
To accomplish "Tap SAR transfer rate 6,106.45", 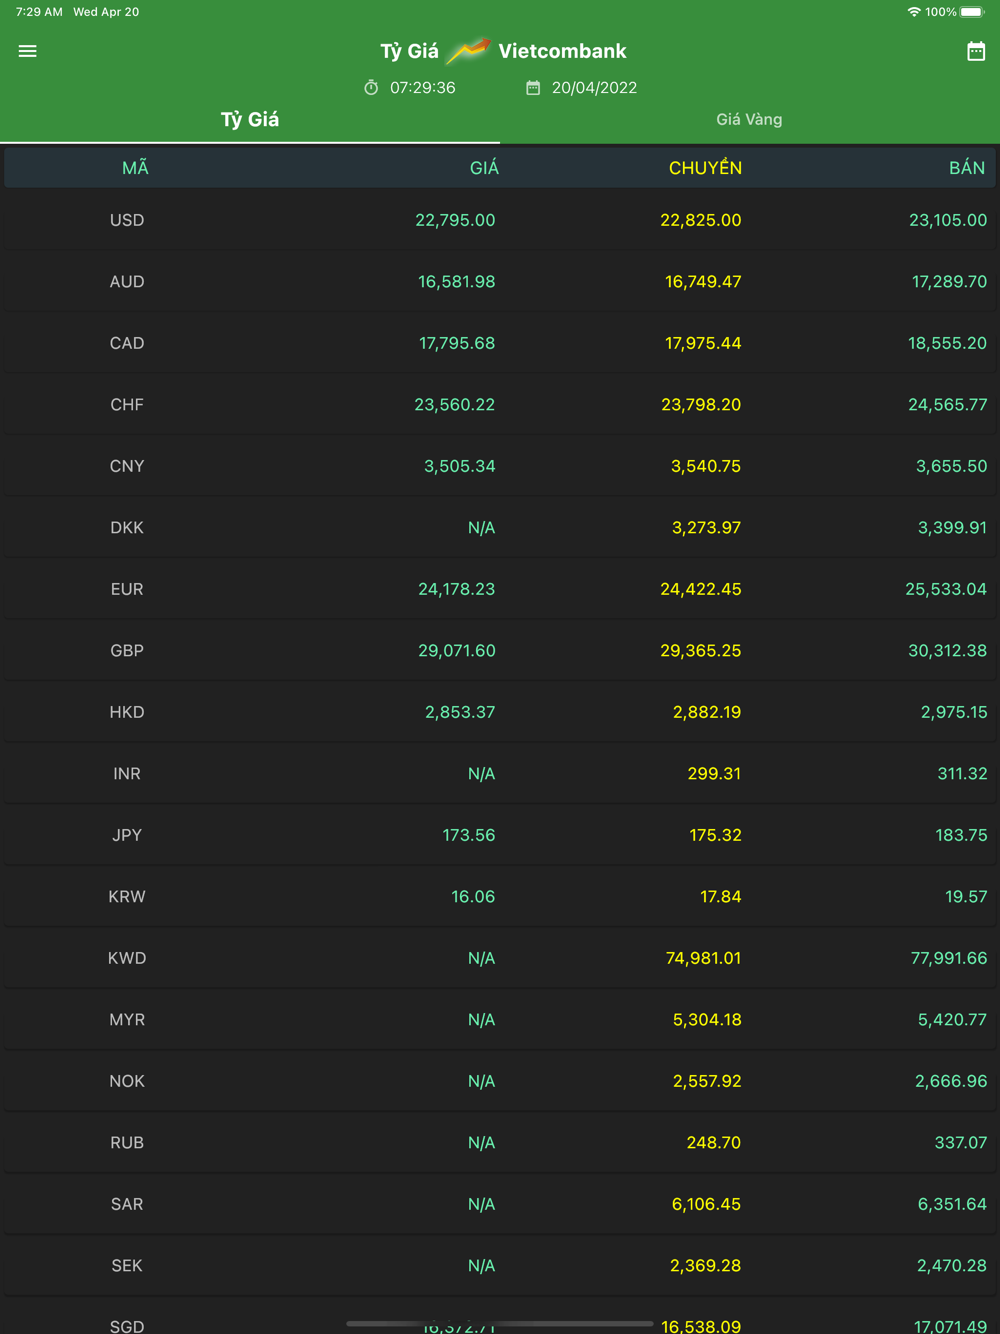I will click(x=706, y=1204).
